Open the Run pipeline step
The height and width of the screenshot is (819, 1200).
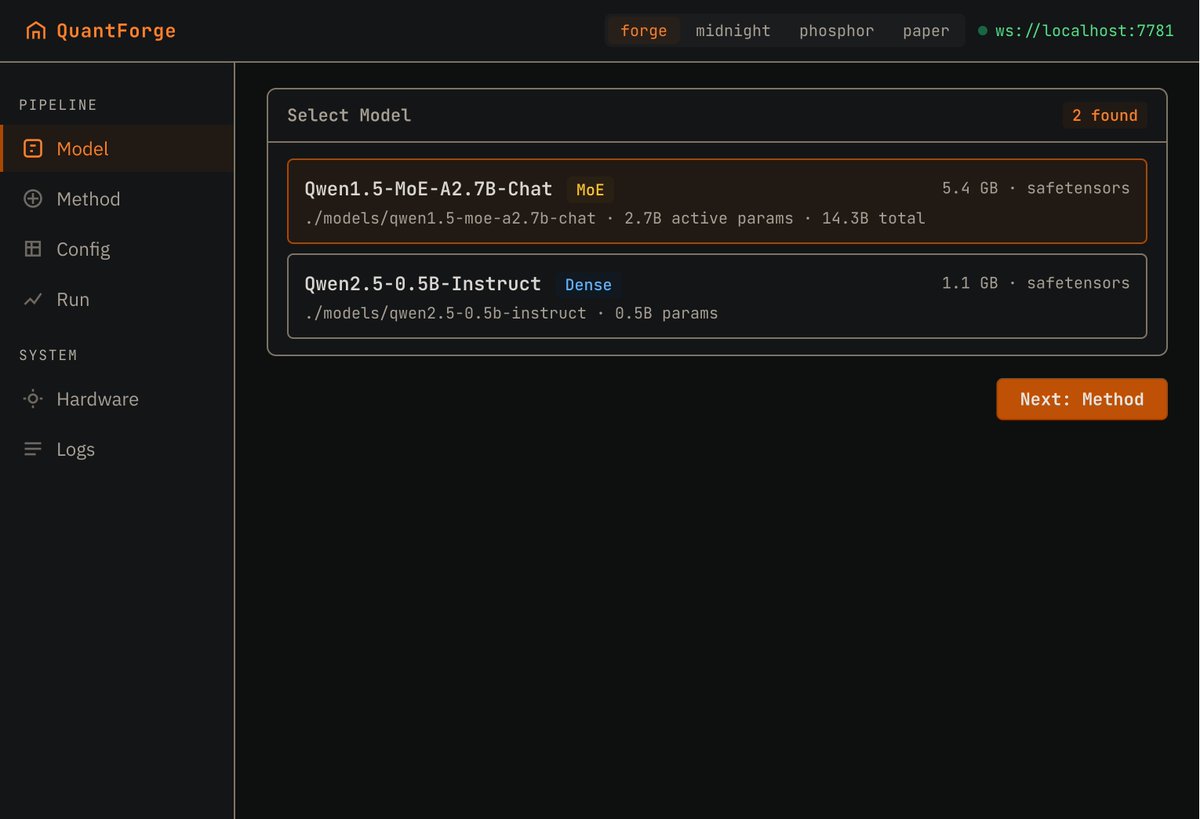117,299
